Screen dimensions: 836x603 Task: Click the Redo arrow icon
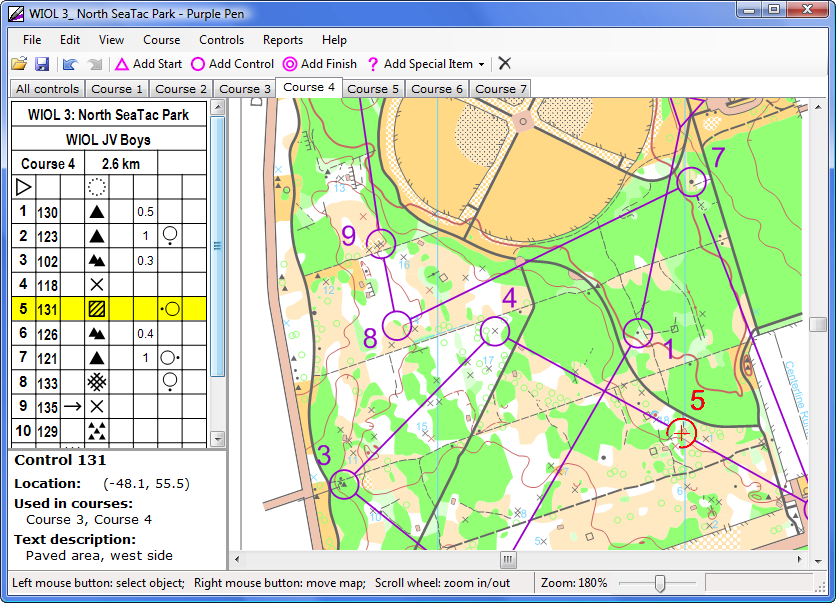94,64
